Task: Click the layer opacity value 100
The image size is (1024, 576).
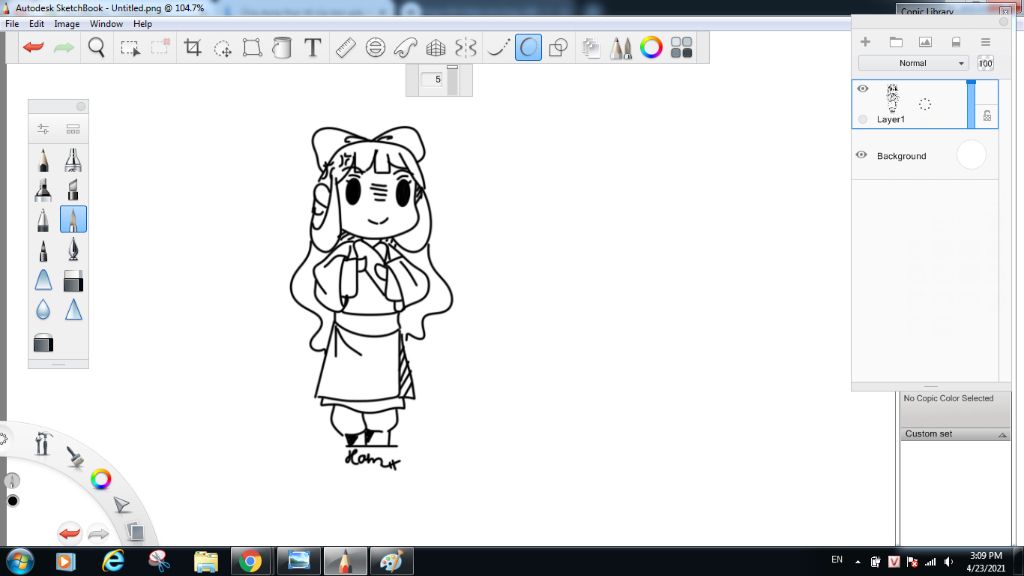Action: pos(985,63)
